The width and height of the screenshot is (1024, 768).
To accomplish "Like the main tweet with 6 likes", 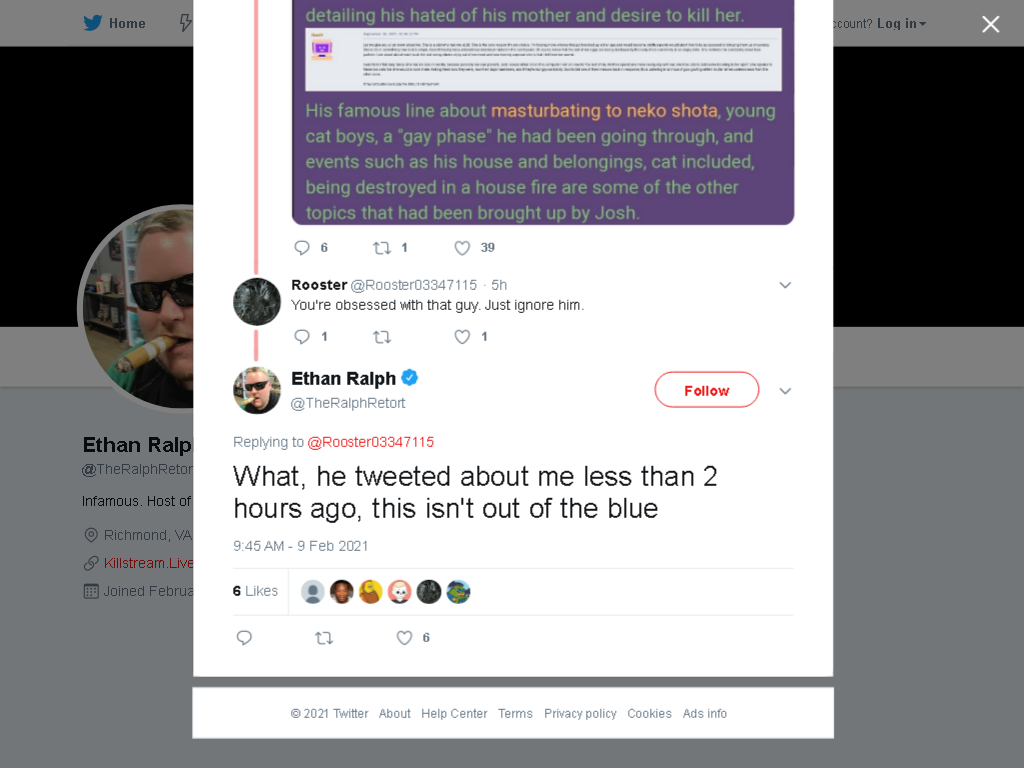I will [405, 637].
